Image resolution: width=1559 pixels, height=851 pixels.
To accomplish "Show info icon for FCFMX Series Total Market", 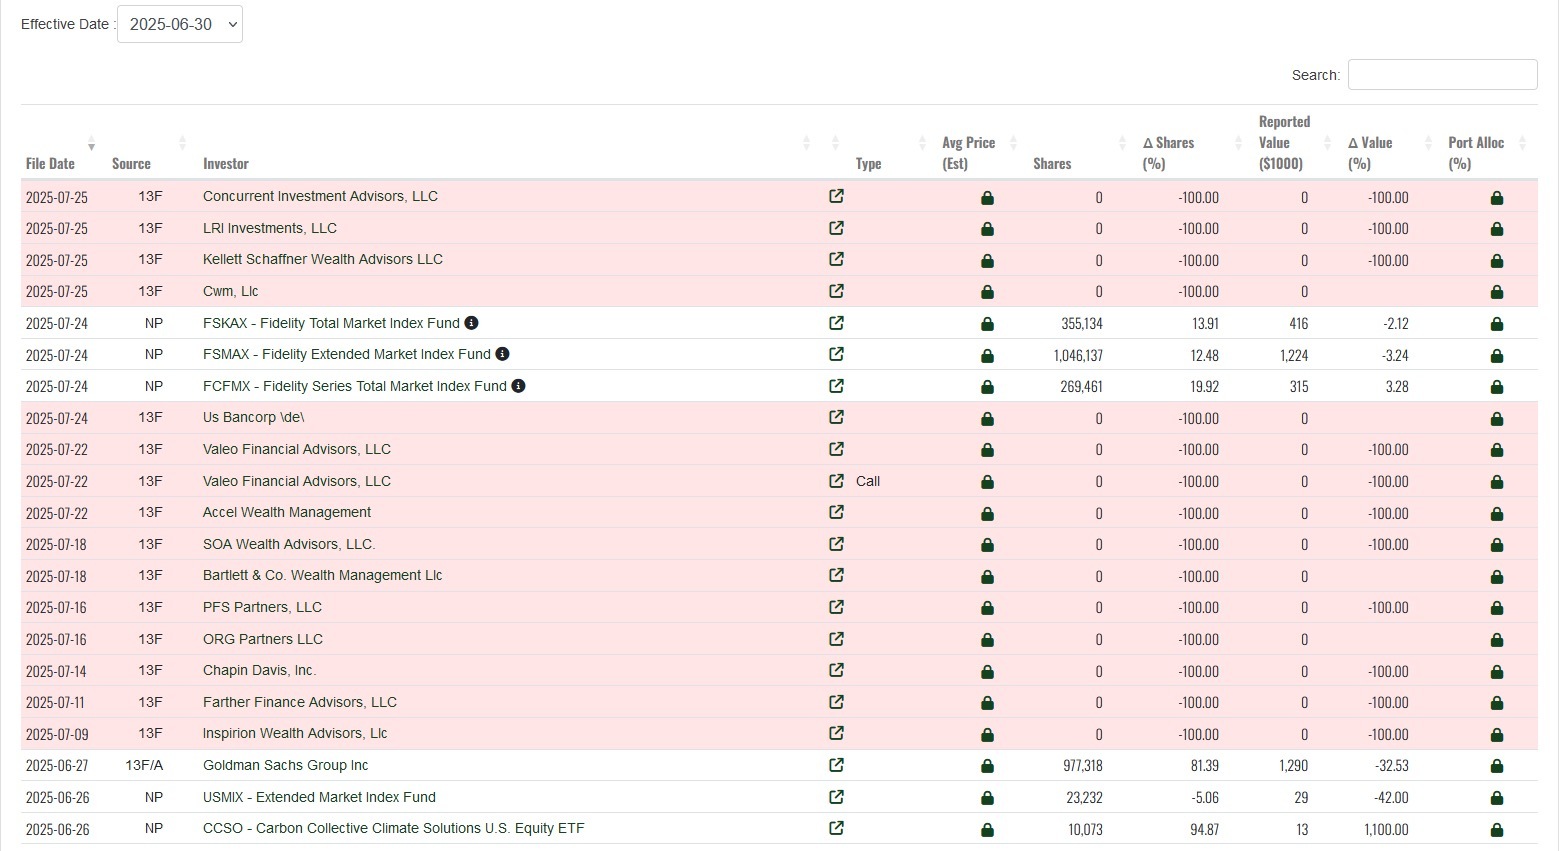I will 518,386.
